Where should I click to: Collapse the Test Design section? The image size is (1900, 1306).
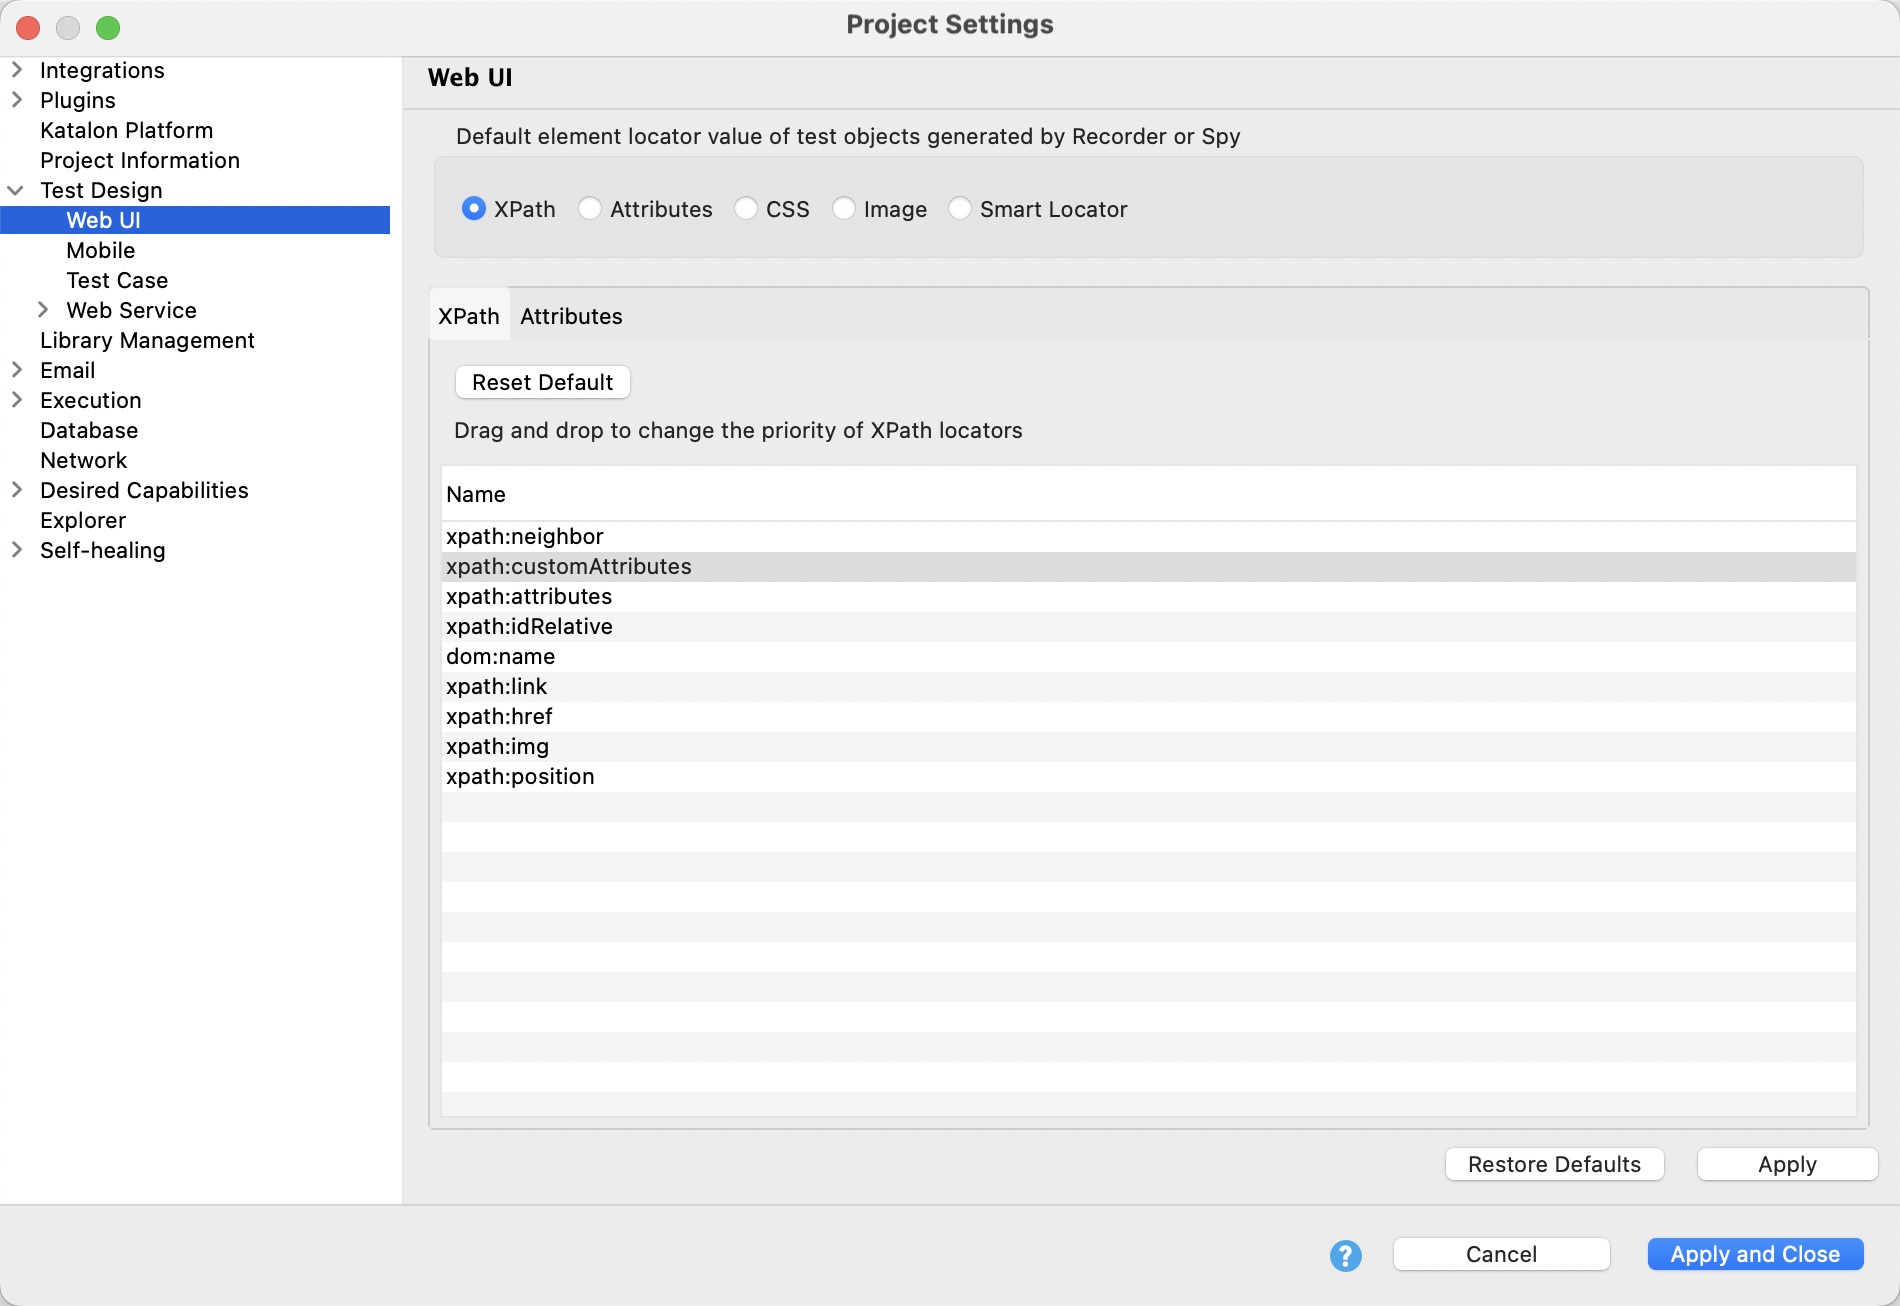(15, 189)
